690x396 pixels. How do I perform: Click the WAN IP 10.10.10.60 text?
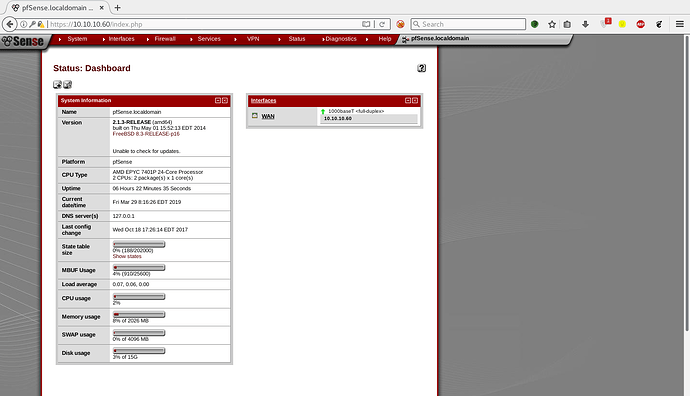[338, 118]
